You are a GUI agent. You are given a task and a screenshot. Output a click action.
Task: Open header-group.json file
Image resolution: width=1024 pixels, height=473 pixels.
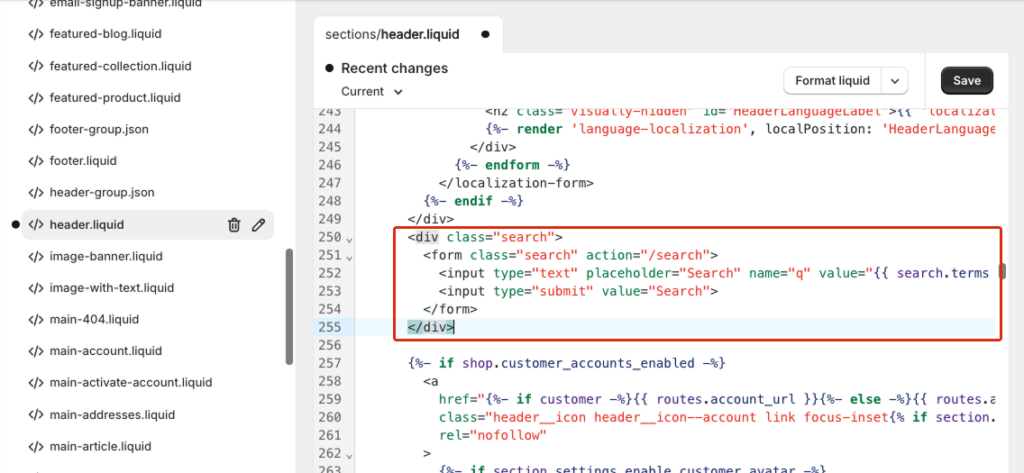coord(102,193)
